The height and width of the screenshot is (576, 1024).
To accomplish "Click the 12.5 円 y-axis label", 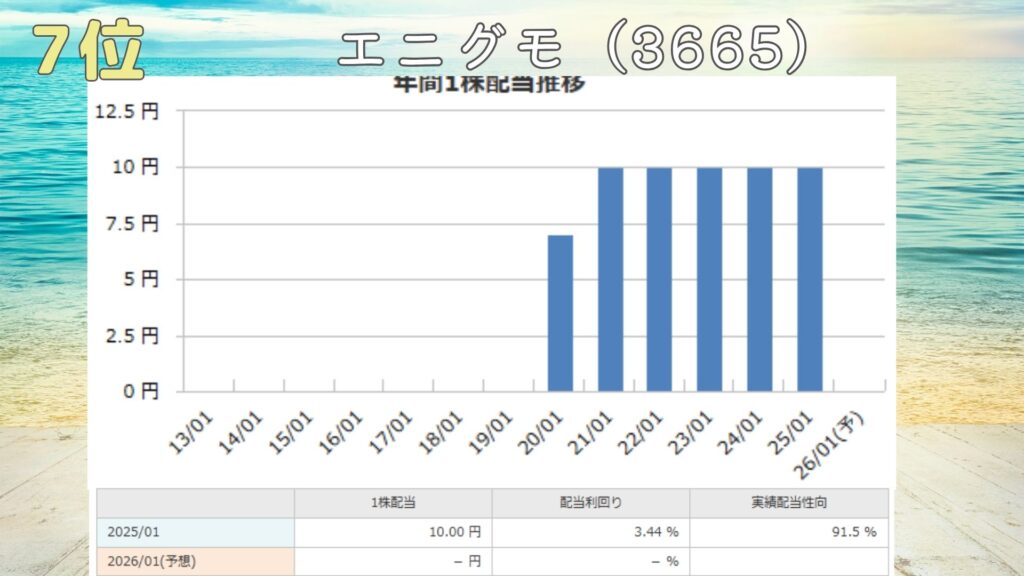I will 126,111.
